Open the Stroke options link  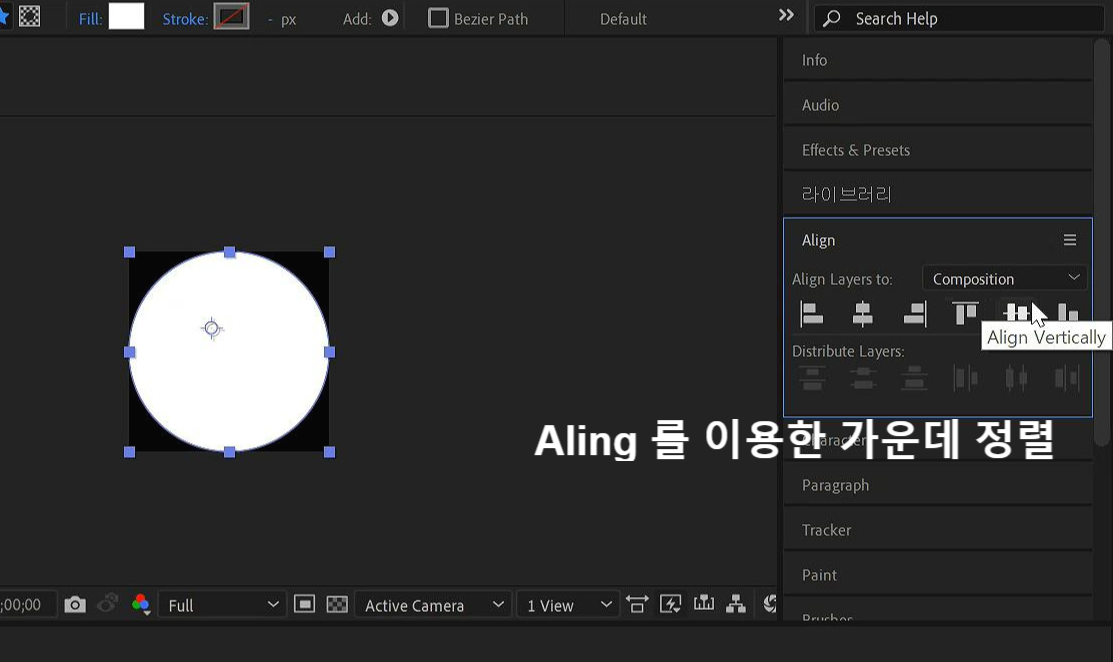[185, 19]
